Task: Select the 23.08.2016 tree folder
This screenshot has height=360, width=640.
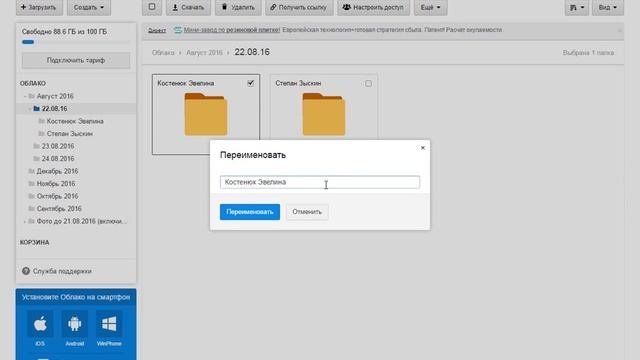Action: pyautogui.click(x=58, y=146)
